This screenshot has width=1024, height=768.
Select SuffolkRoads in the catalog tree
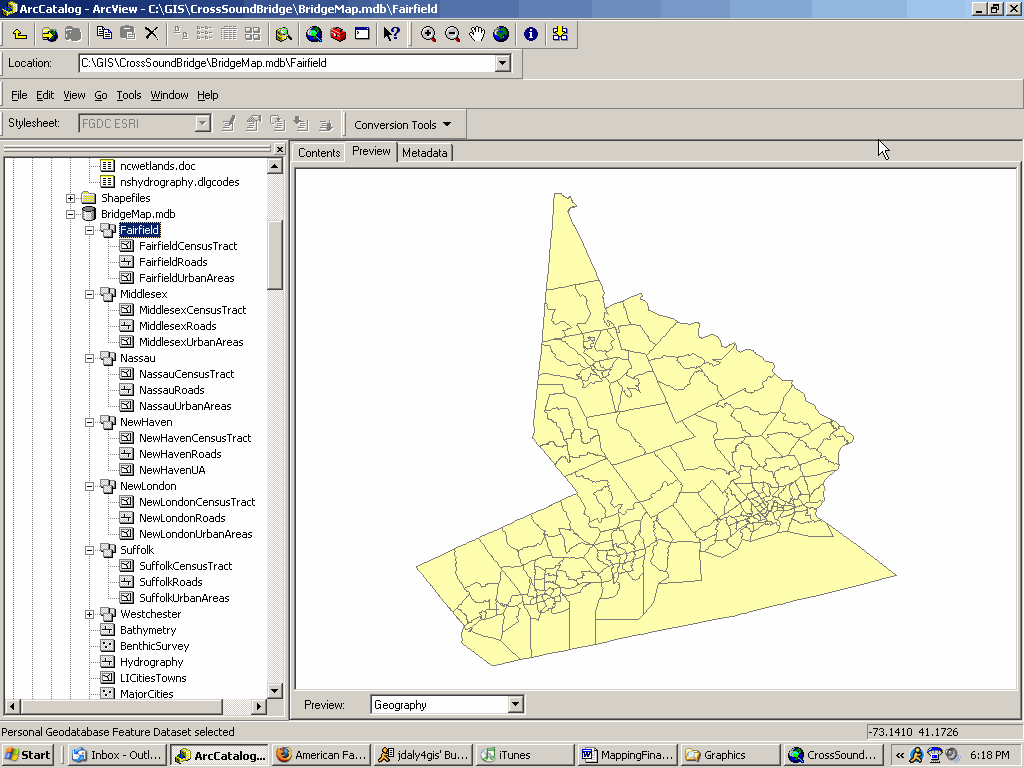tap(170, 582)
